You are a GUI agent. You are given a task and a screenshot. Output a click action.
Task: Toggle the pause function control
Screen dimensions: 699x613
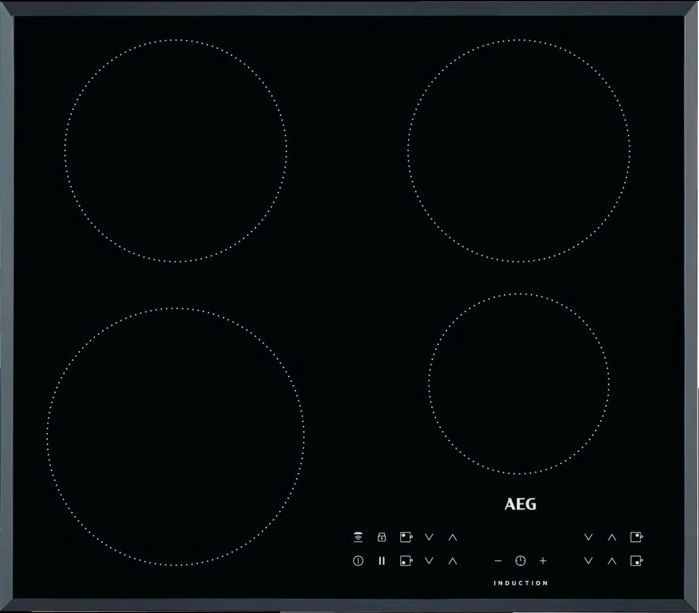(381, 561)
